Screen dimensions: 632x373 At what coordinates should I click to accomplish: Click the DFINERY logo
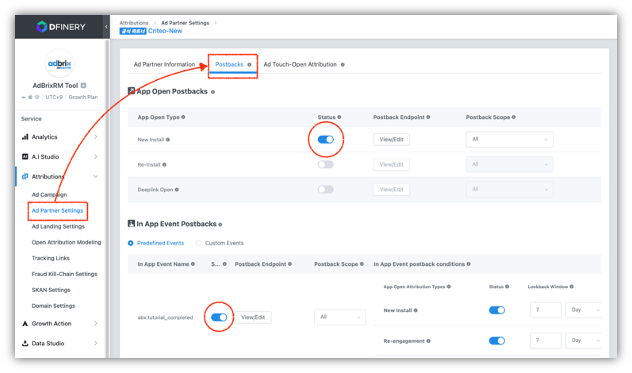[61, 27]
